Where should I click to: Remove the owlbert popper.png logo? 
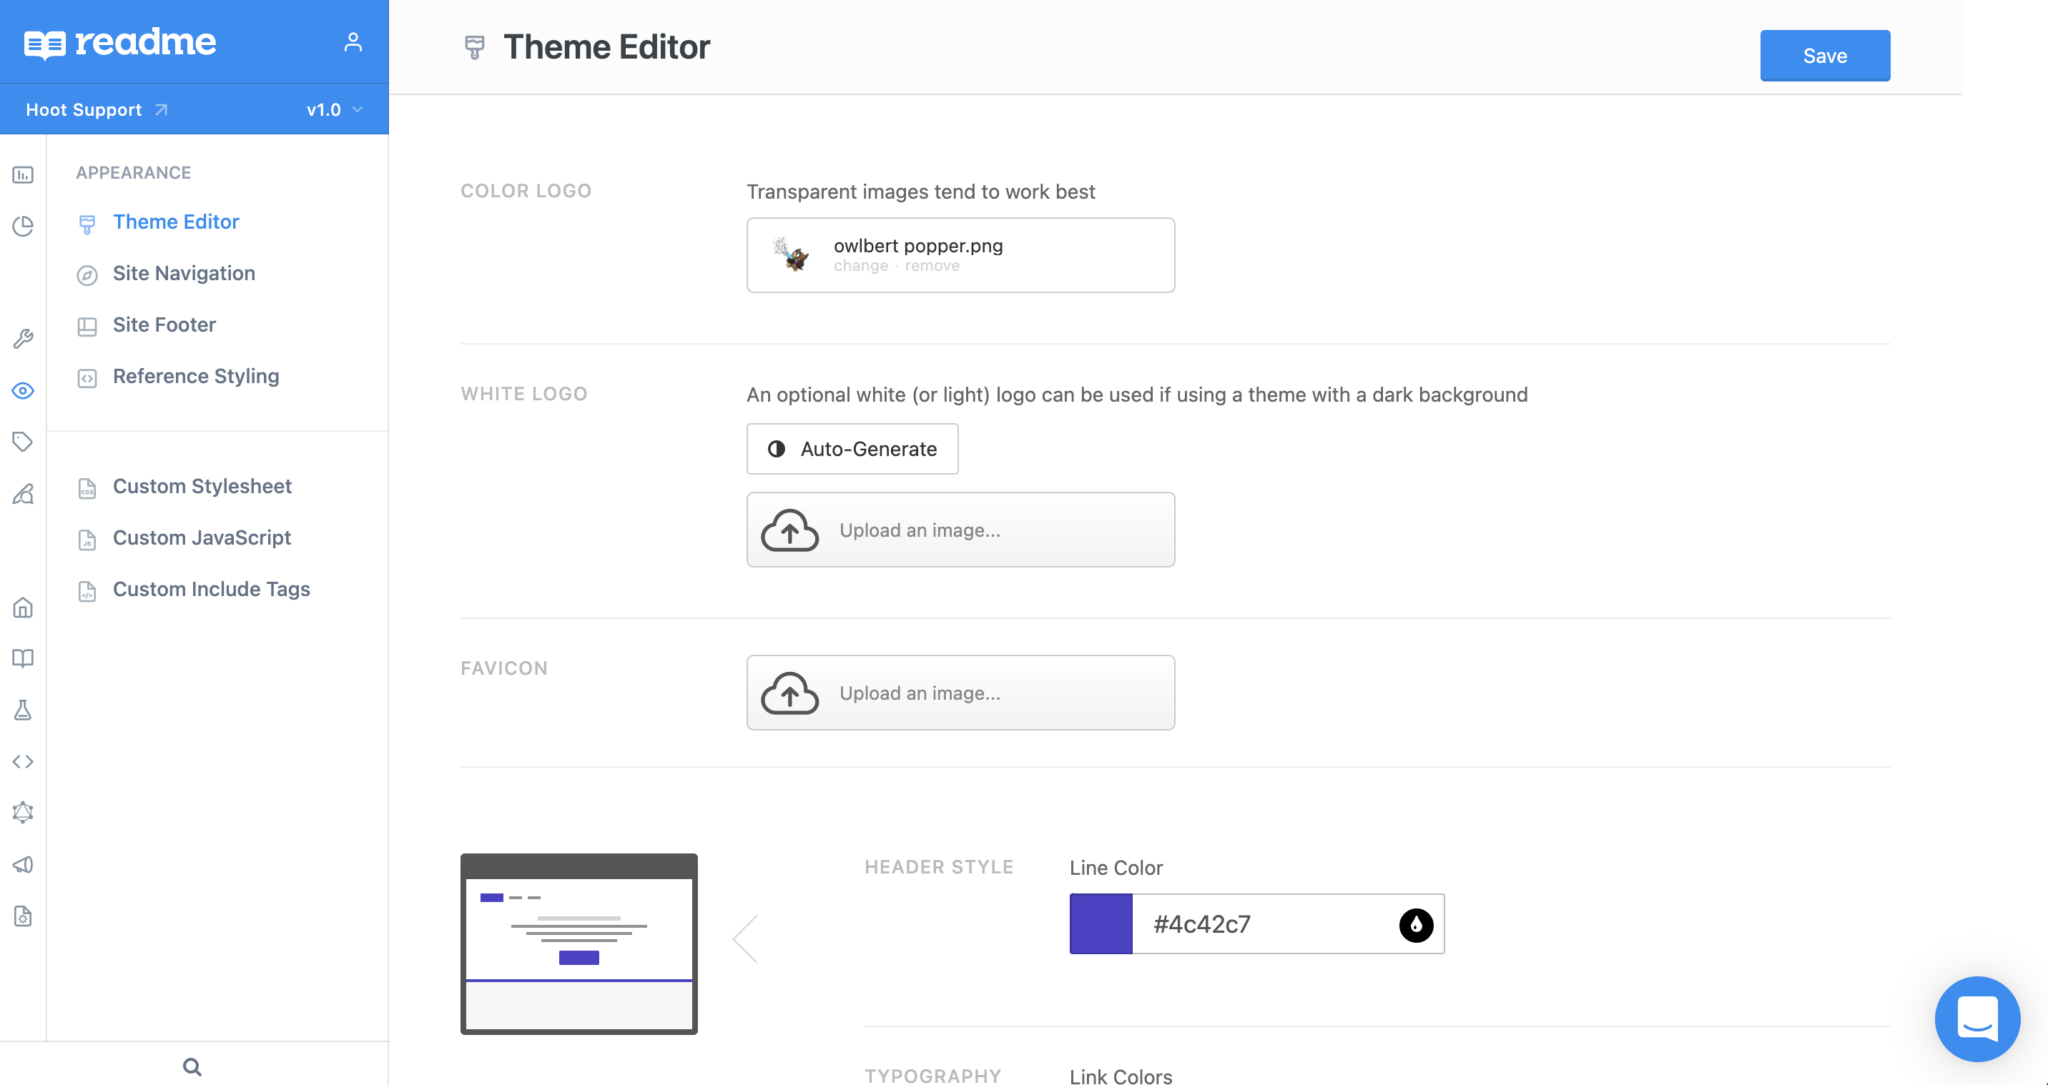coord(932,265)
